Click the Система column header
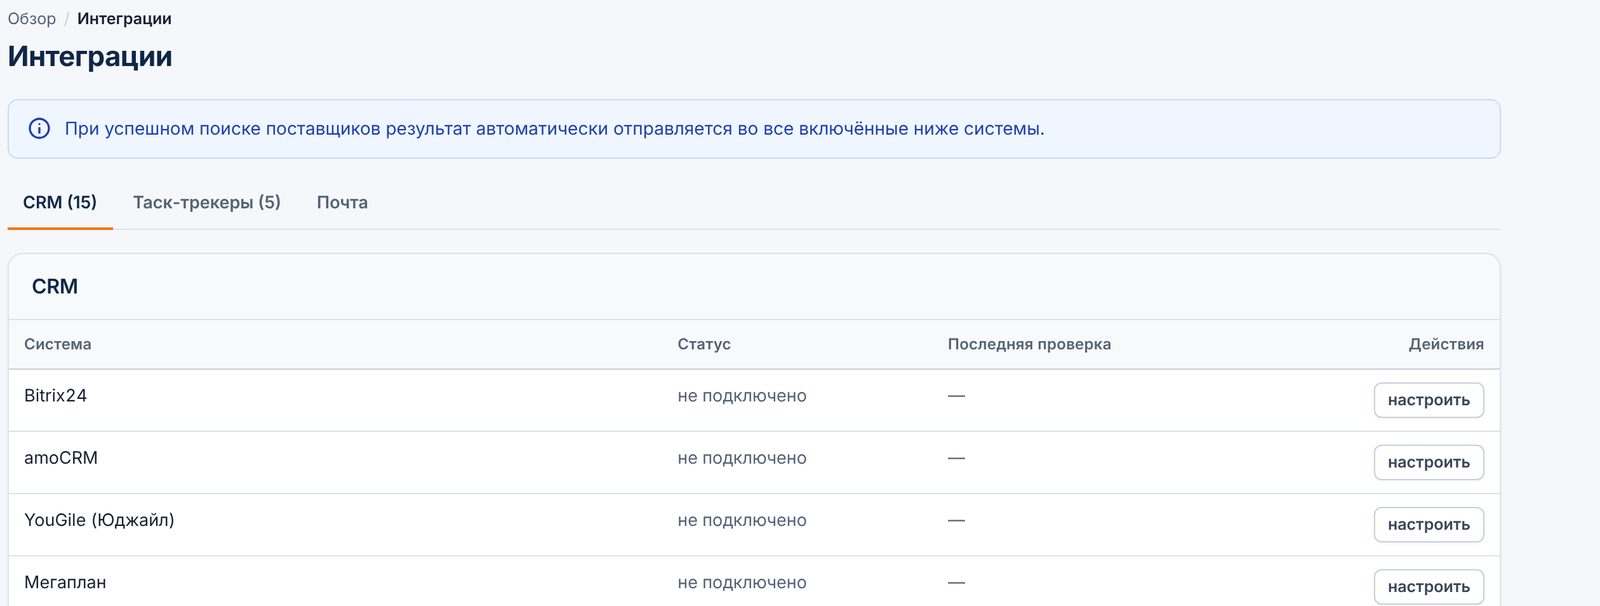 (58, 344)
